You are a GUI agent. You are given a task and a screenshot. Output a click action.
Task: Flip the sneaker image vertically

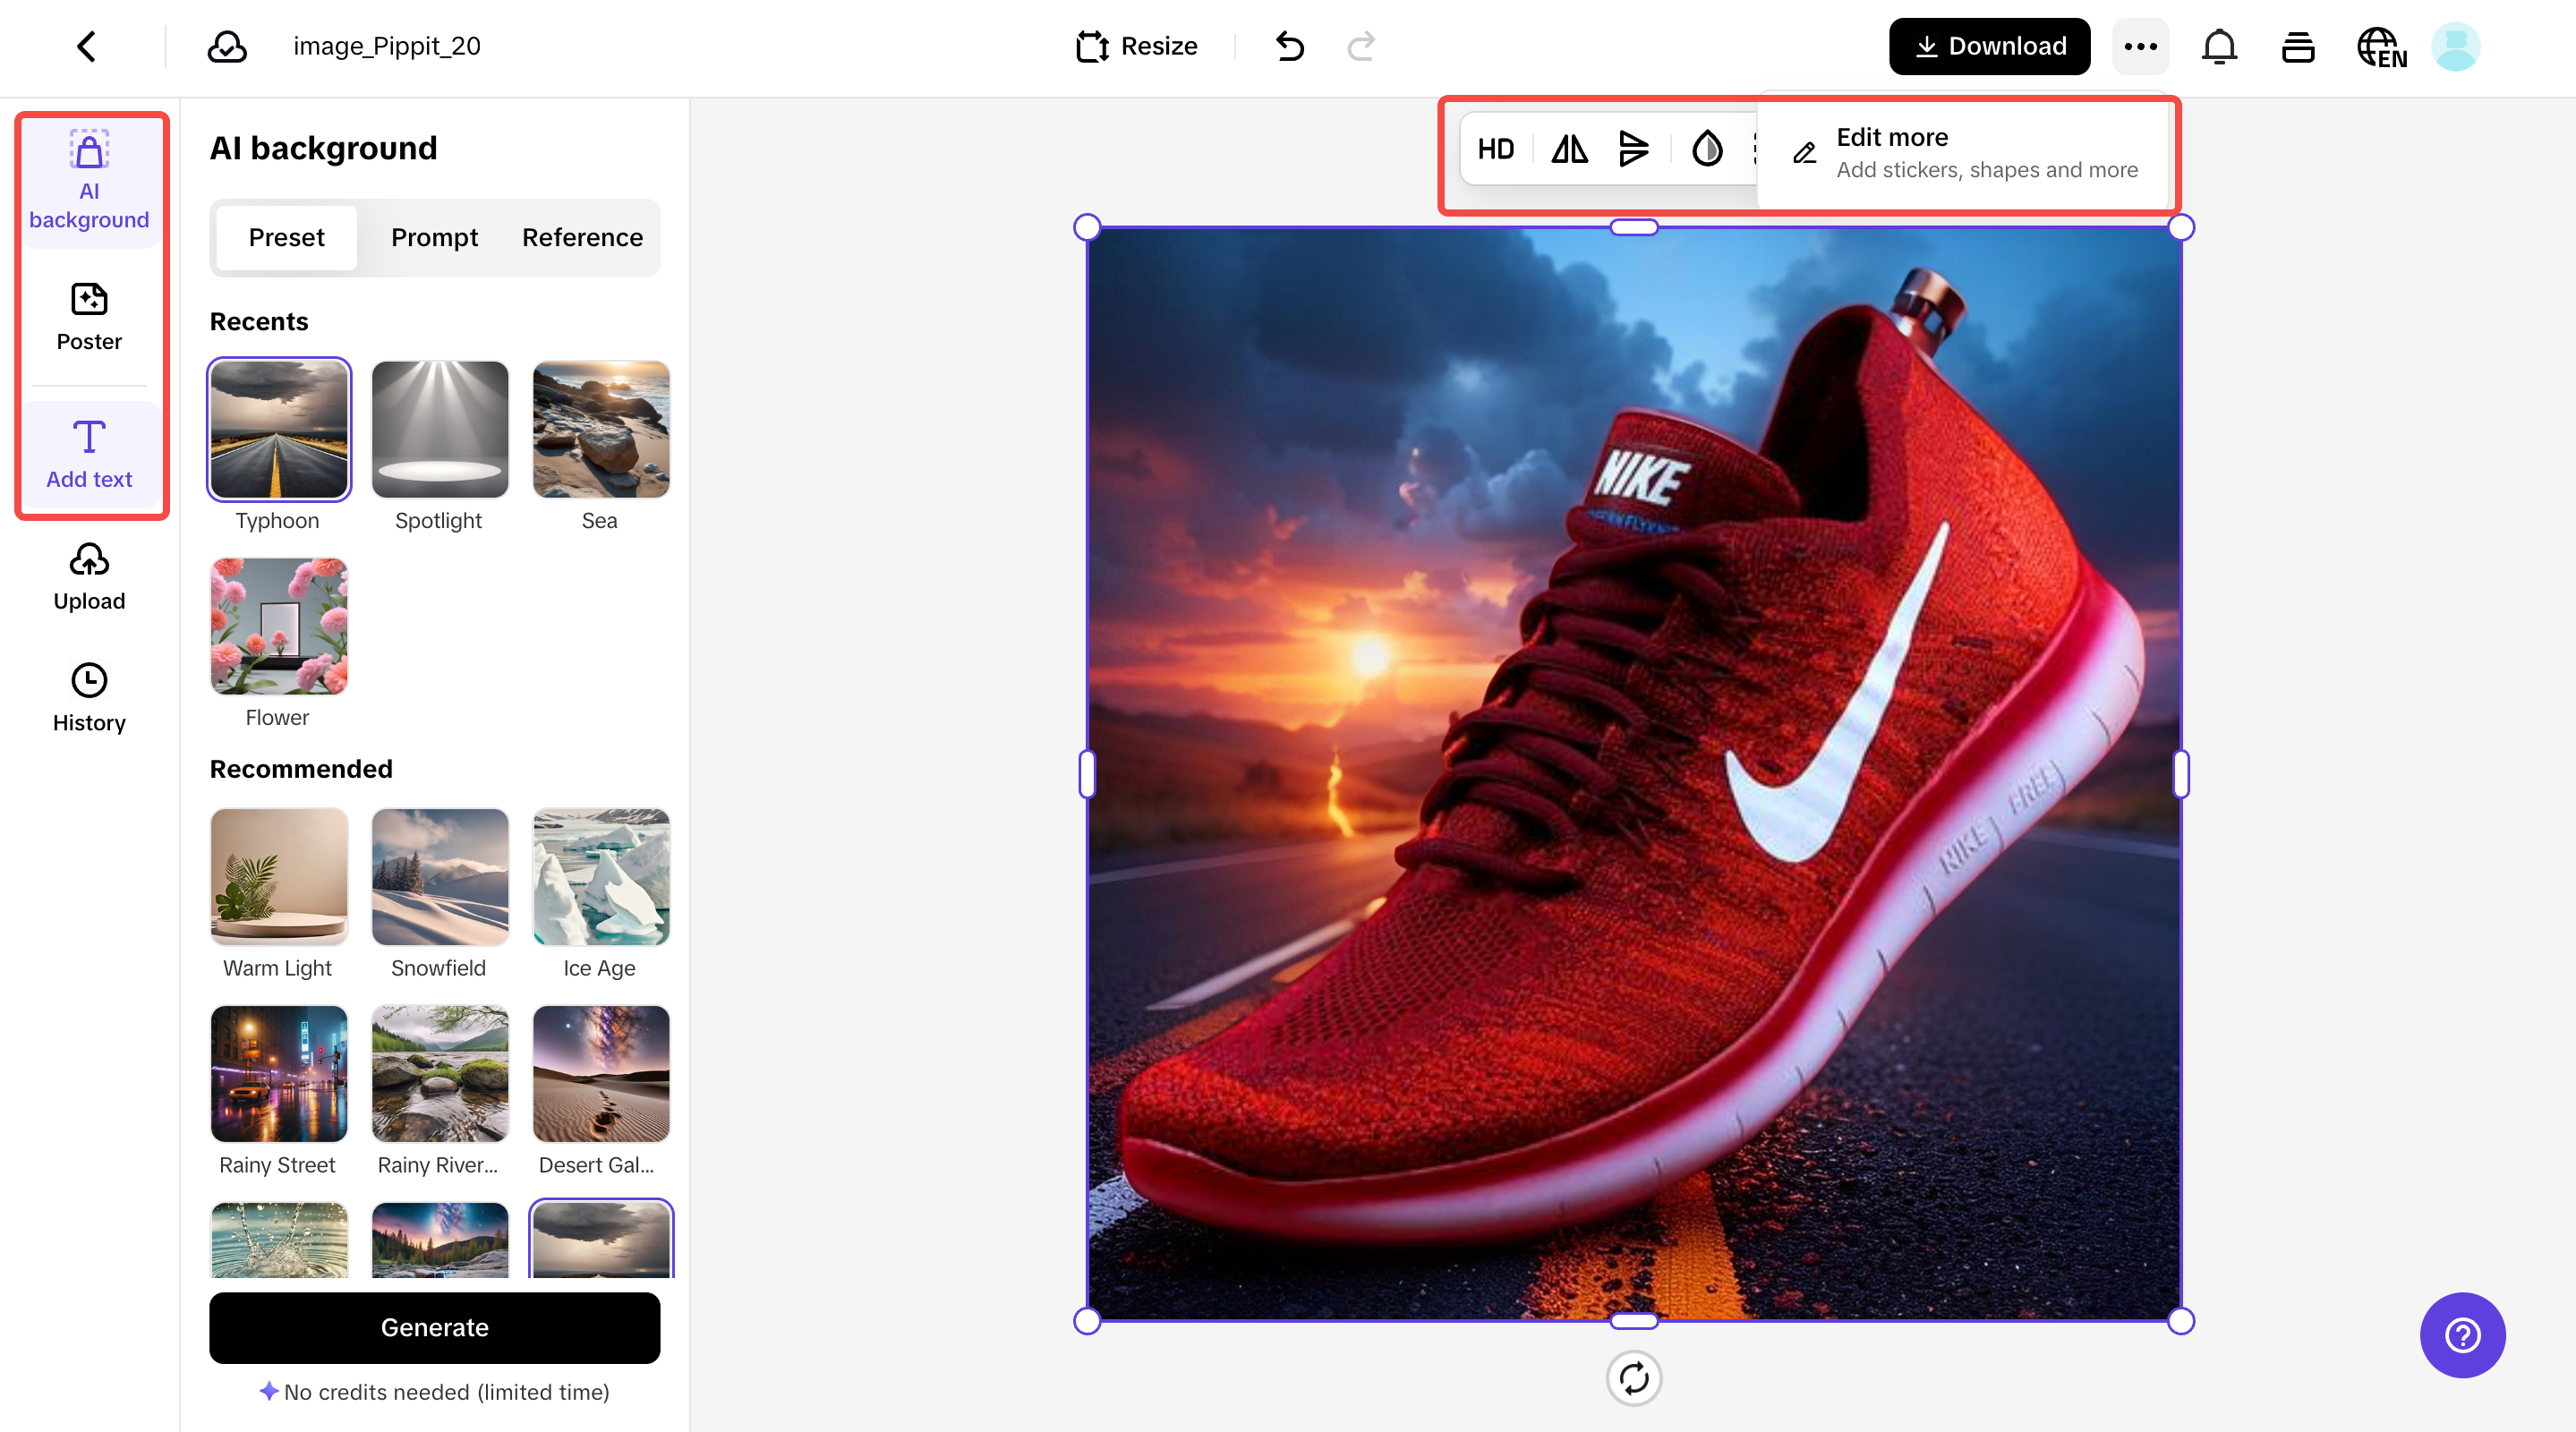(1634, 149)
